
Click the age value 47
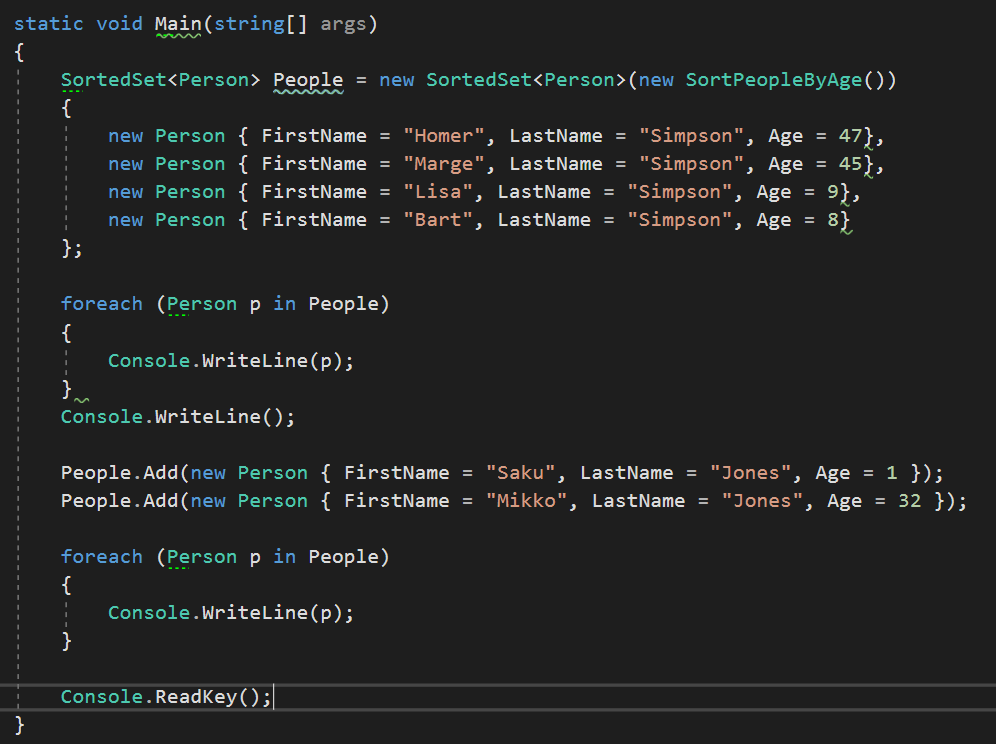tap(849, 136)
